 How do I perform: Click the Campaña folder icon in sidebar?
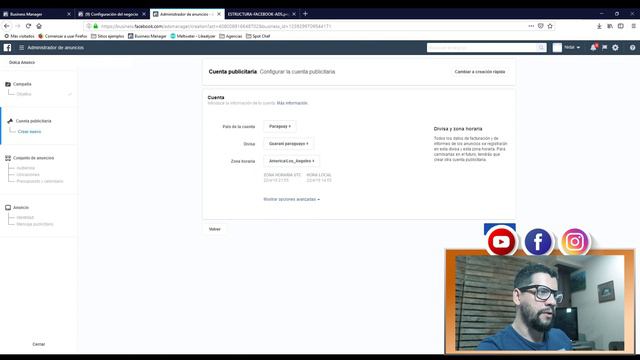pyautogui.click(x=8, y=84)
